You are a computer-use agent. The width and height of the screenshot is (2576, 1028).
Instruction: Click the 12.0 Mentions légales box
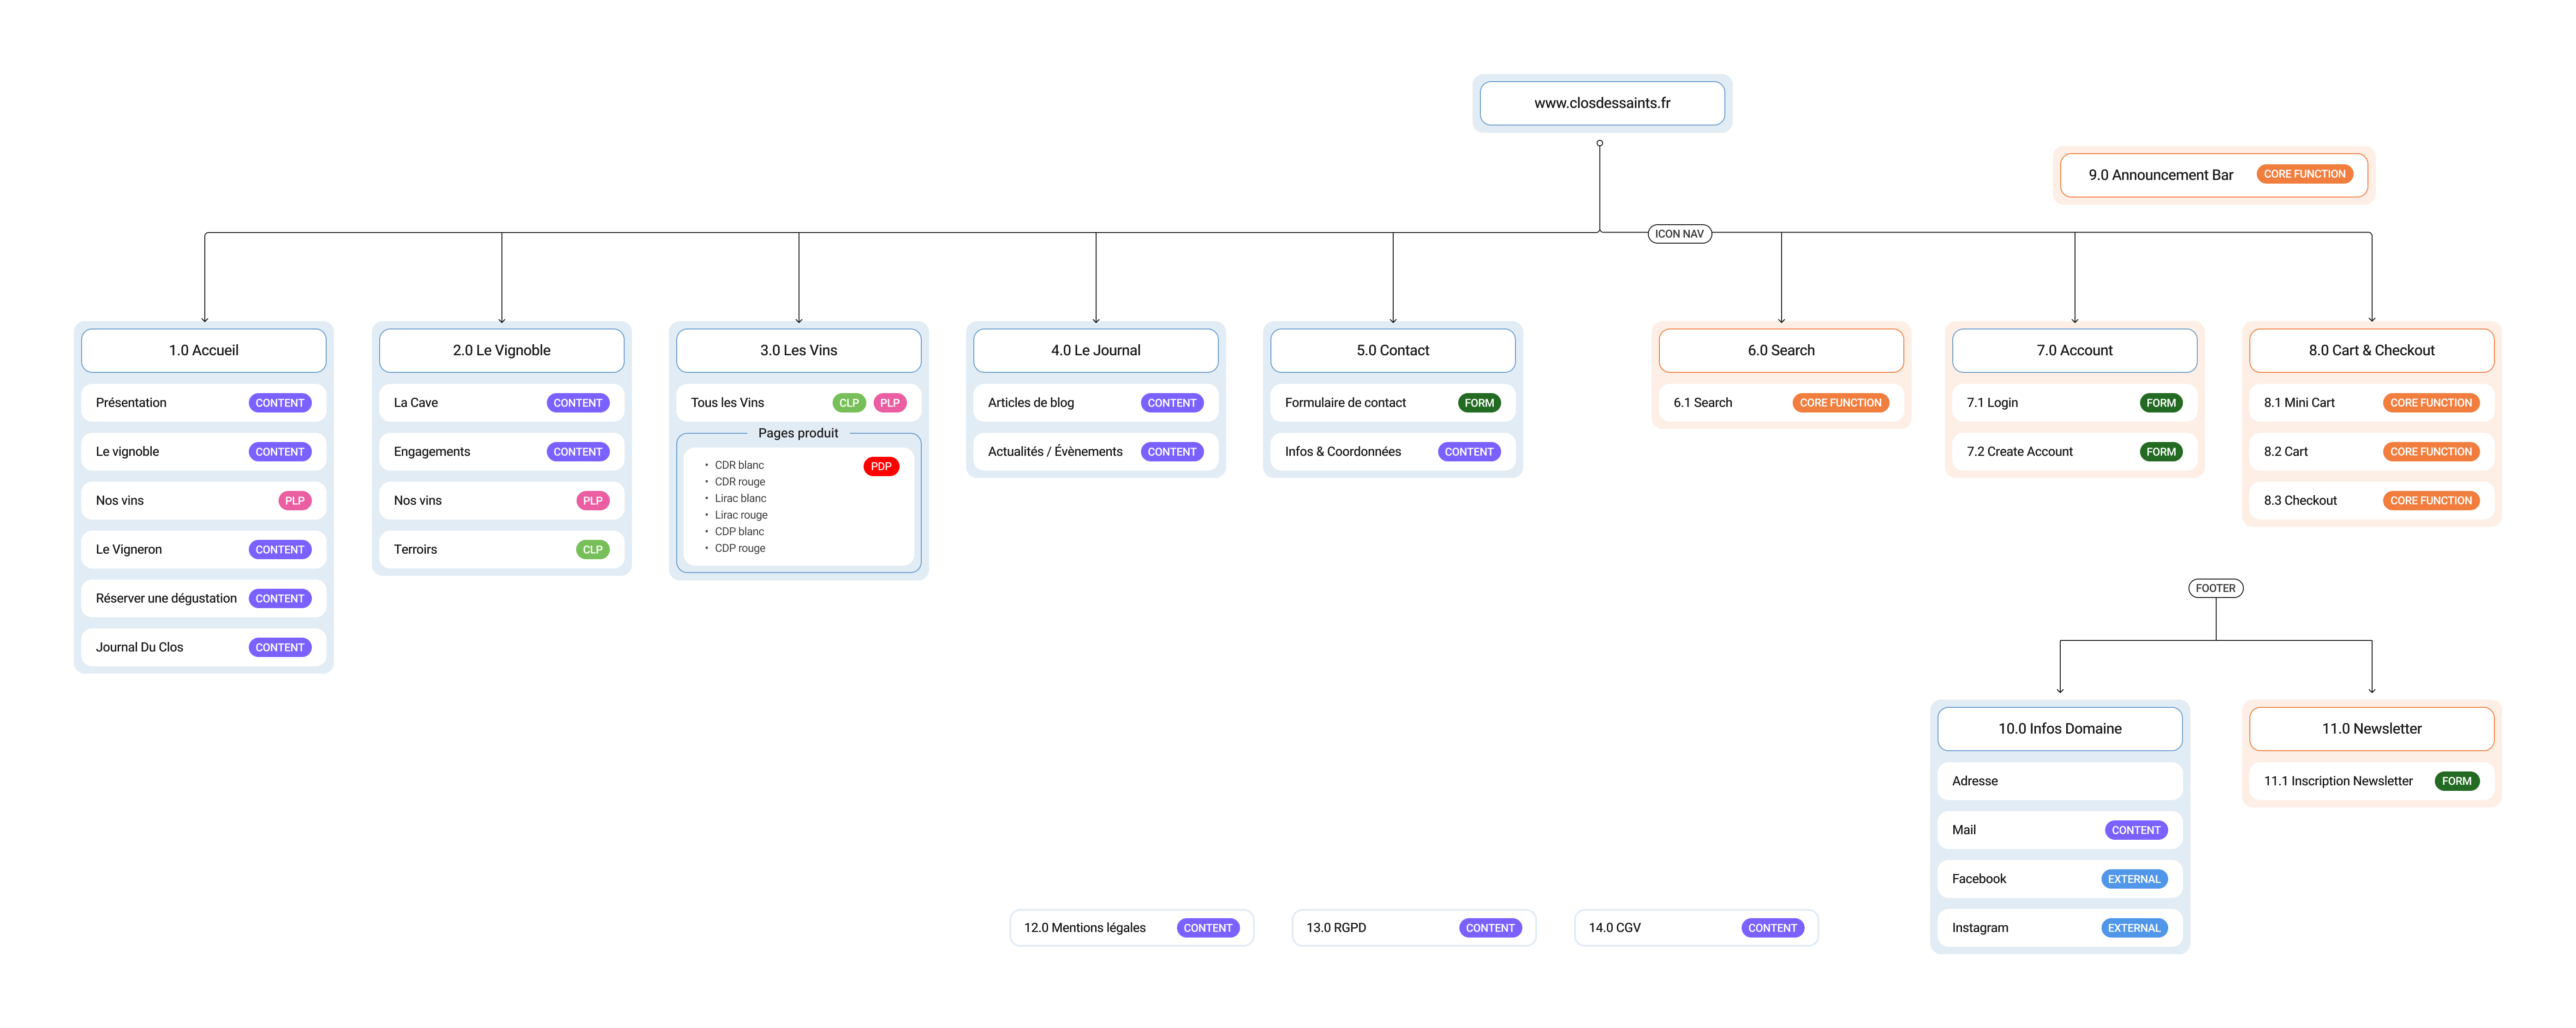tap(1084, 927)
